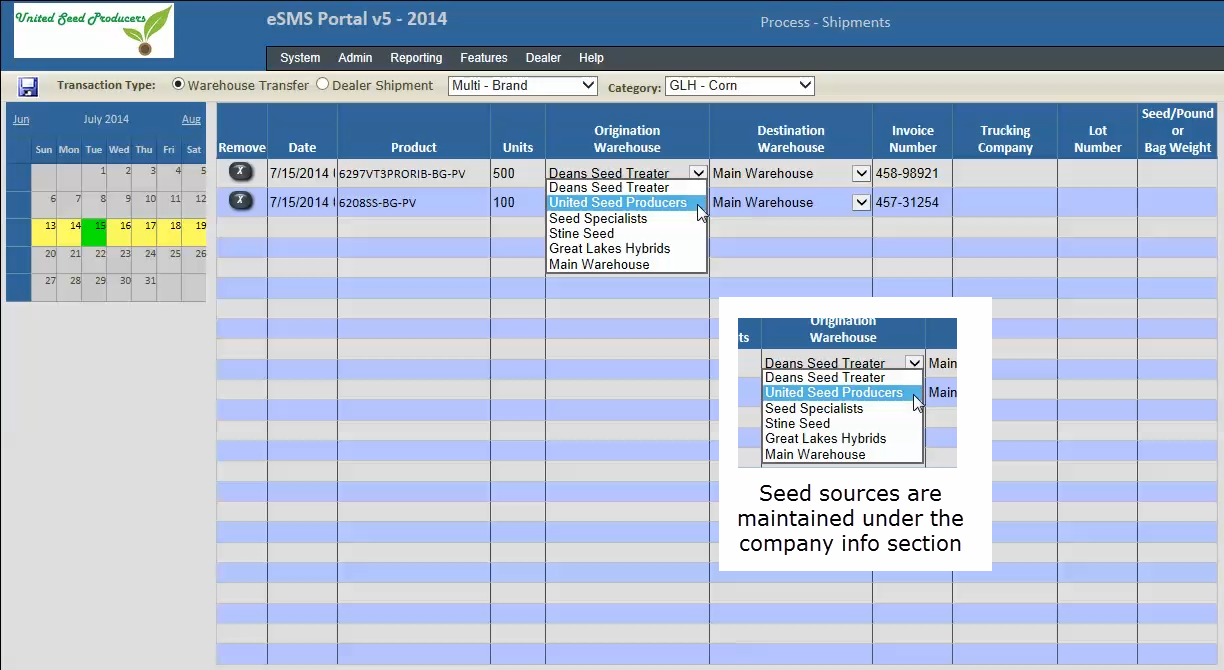Viewport: 1224px width, 670px height.
Task: Select July 17 on the calendar
Action: point(144,231)
